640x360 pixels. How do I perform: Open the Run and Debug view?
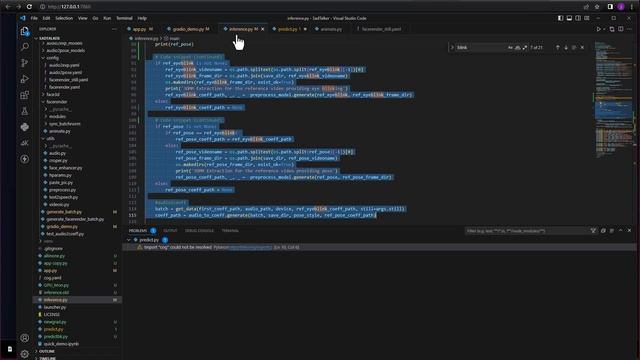pyautogui.click(x=24, y=79)
